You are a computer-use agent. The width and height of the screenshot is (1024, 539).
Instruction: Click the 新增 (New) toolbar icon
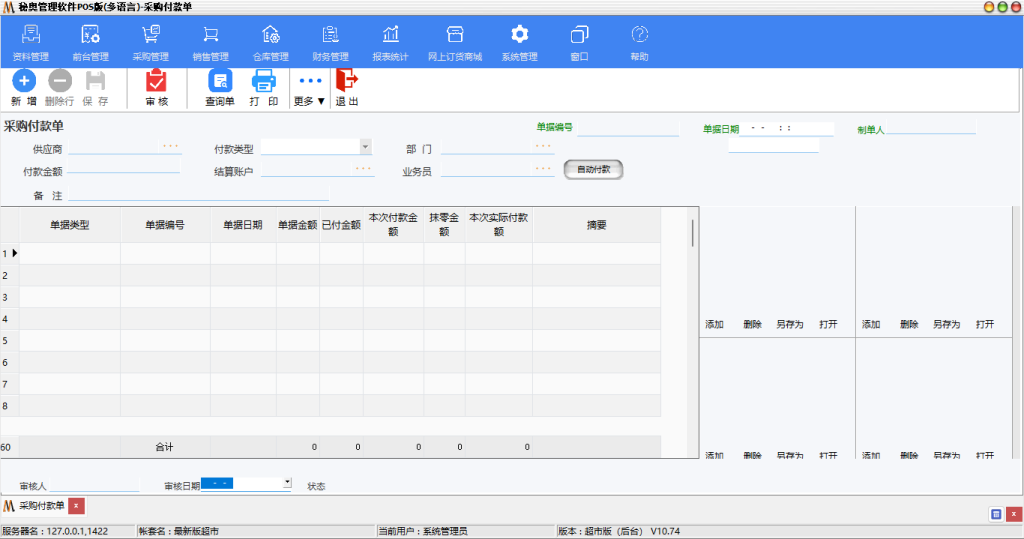click(24, 82)
